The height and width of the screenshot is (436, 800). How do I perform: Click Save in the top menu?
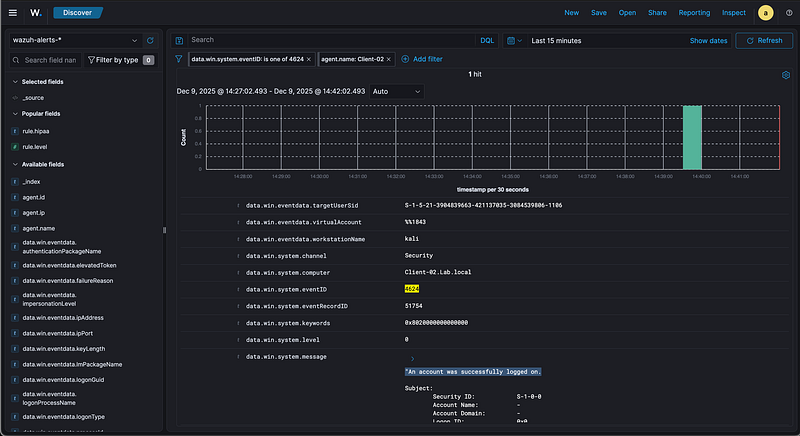[x=599, y=13]
